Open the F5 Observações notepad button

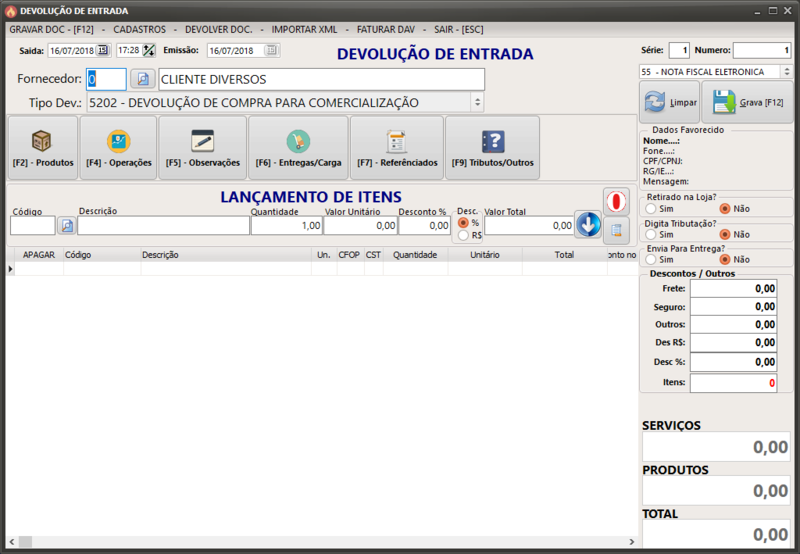coord(203,148)
